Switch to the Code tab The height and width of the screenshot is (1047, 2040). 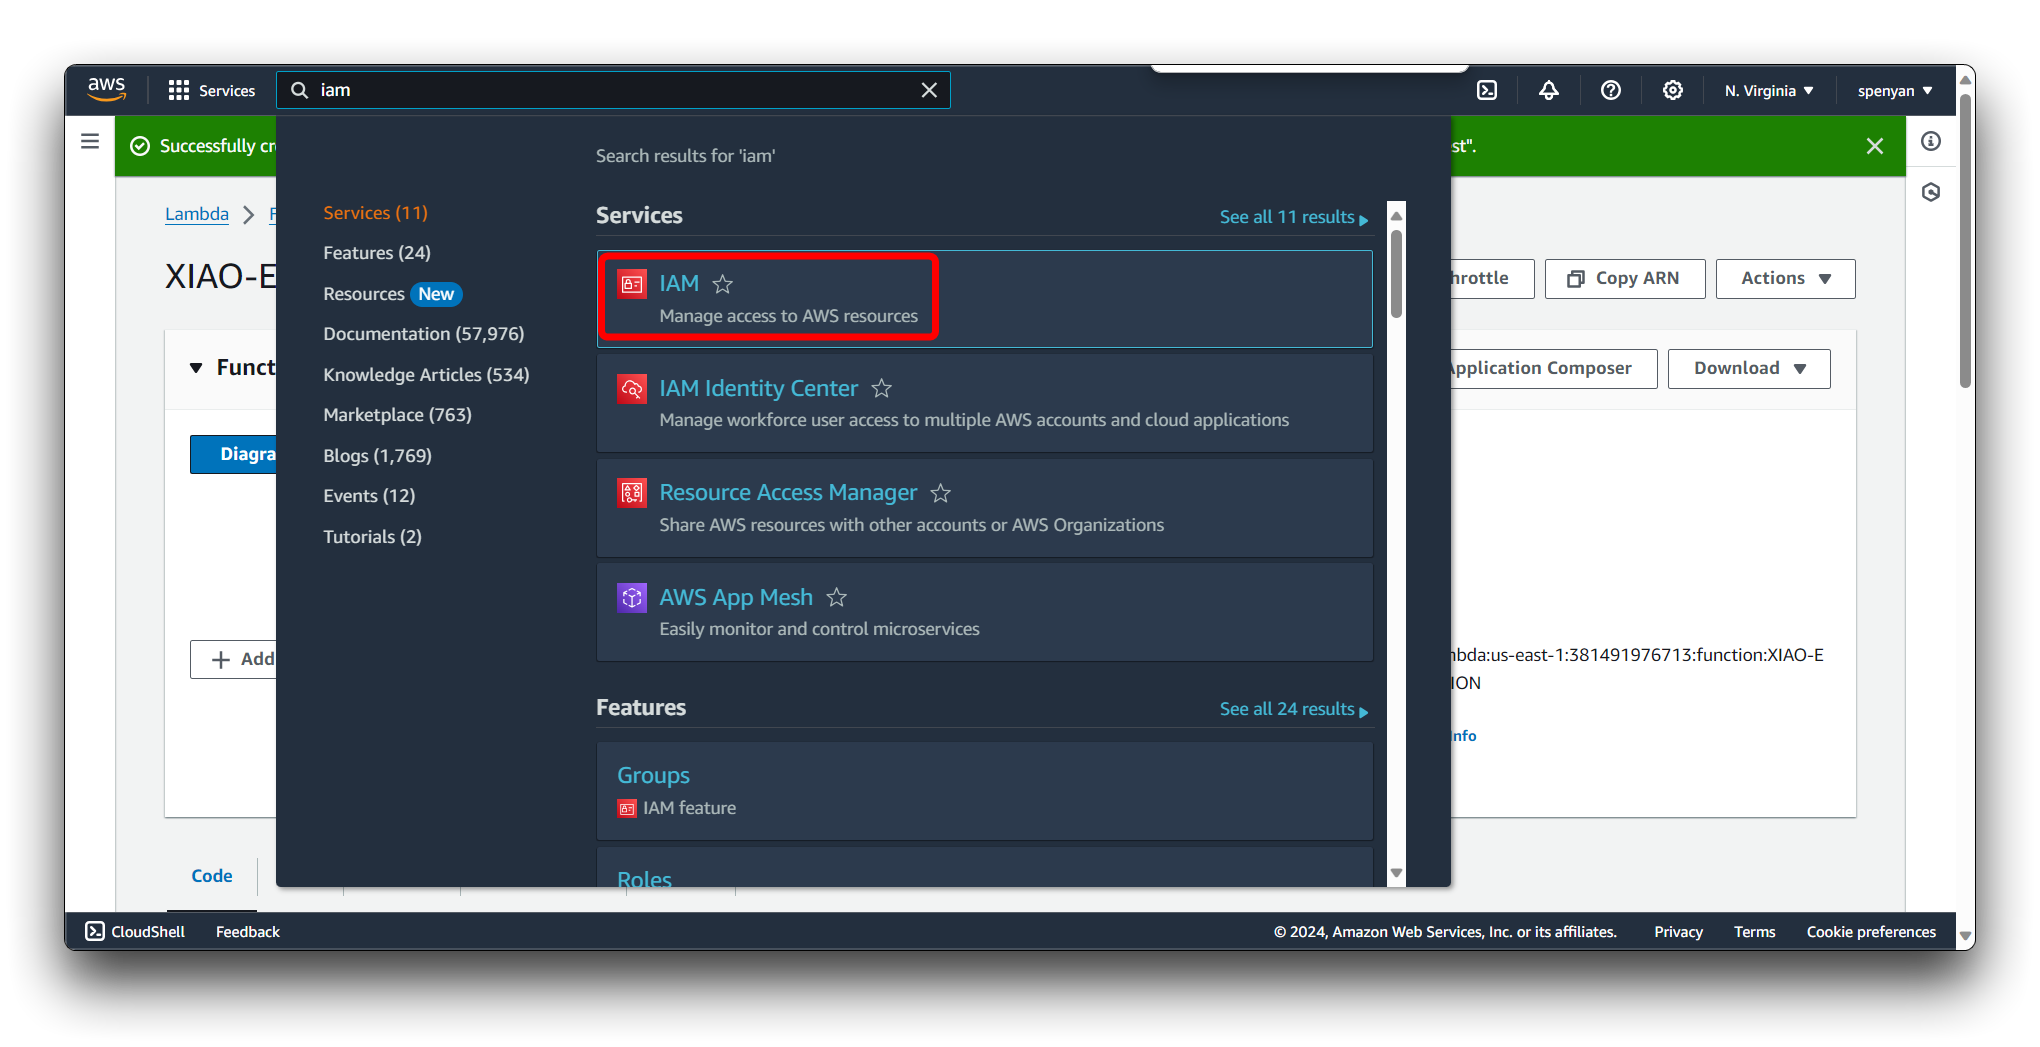(x=212, y=876)
